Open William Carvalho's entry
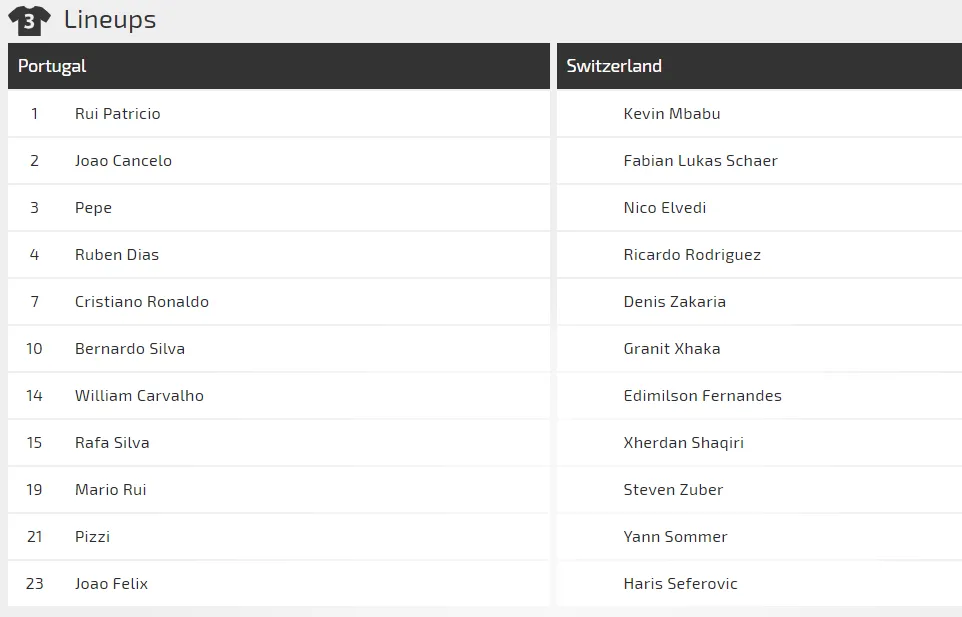 (139, 396)
